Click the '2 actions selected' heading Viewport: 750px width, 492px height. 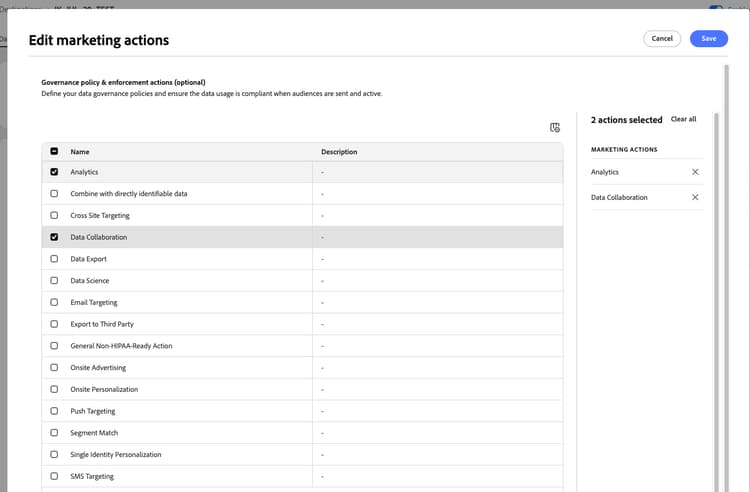(x=627, y=120)
